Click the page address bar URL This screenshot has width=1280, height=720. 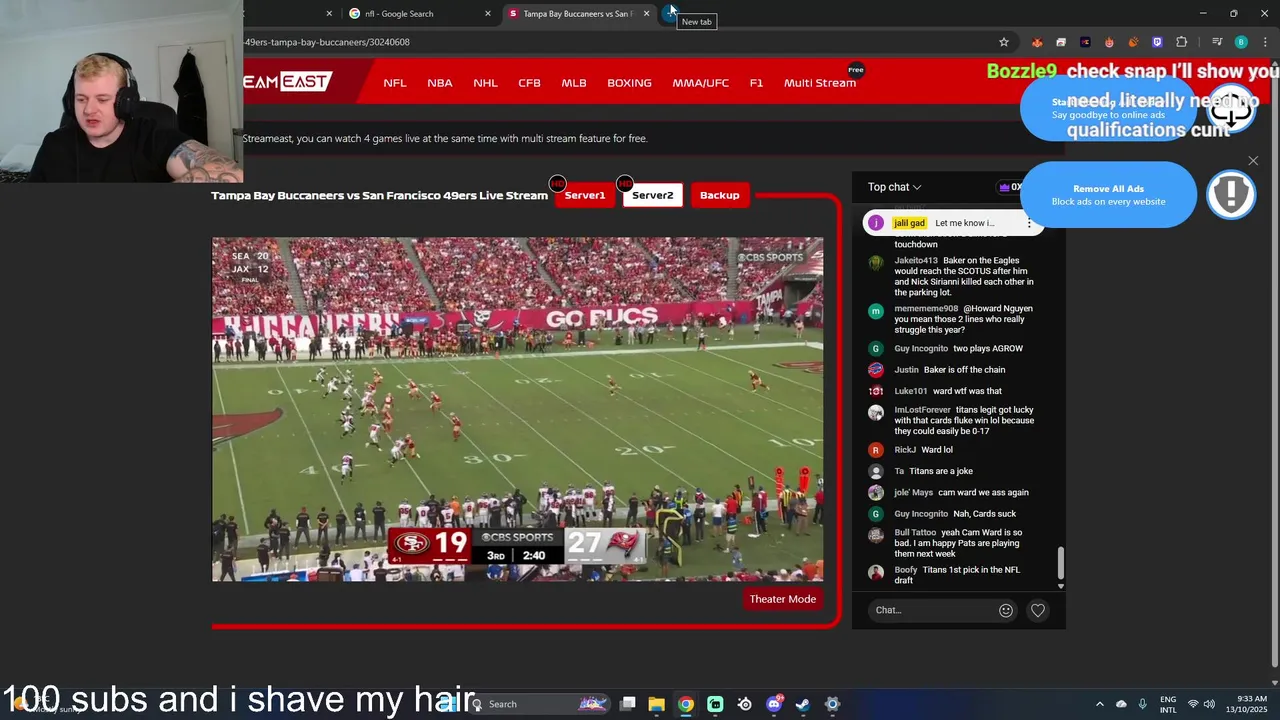[x=327, y=42]
